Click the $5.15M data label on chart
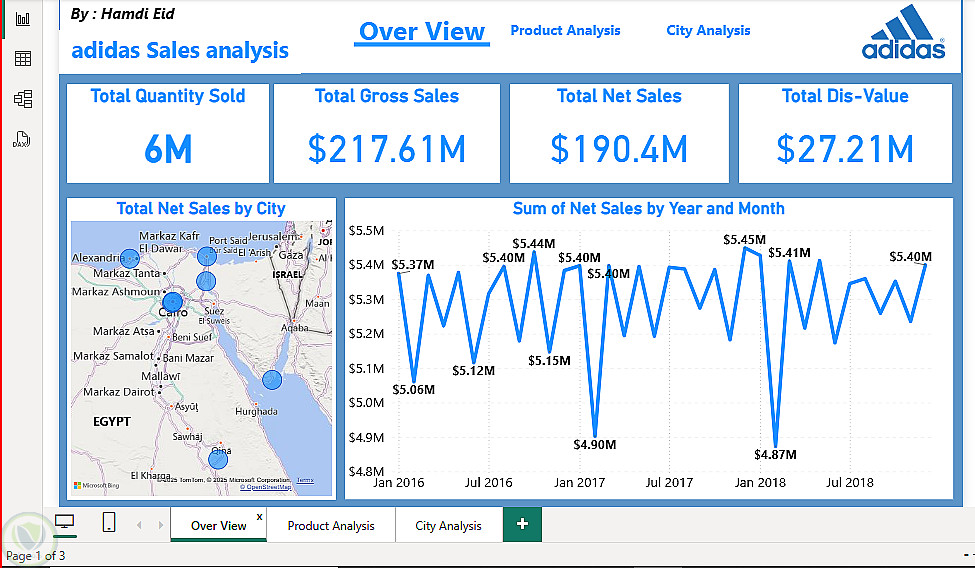975x568 pixels. coord(549,360)
